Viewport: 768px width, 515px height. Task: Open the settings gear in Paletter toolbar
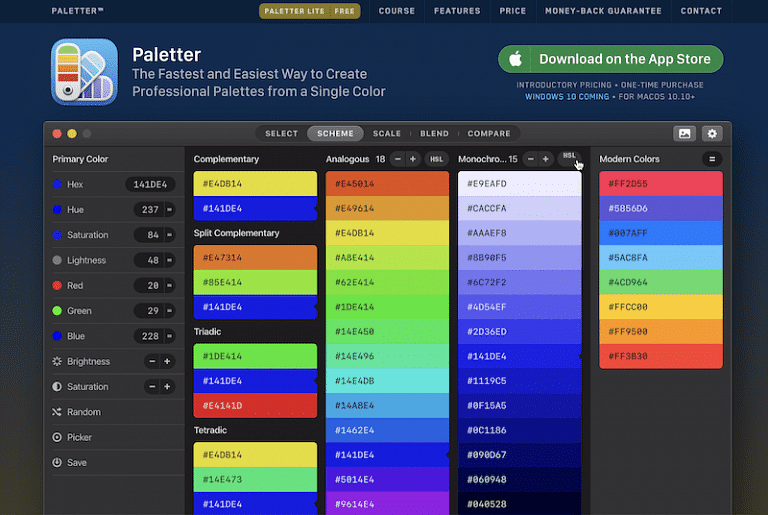pos(712,133)
